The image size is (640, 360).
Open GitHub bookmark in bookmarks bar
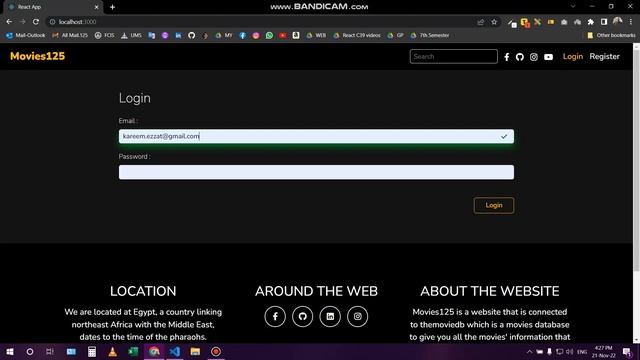pyautogui.click(x=191, y=36)
